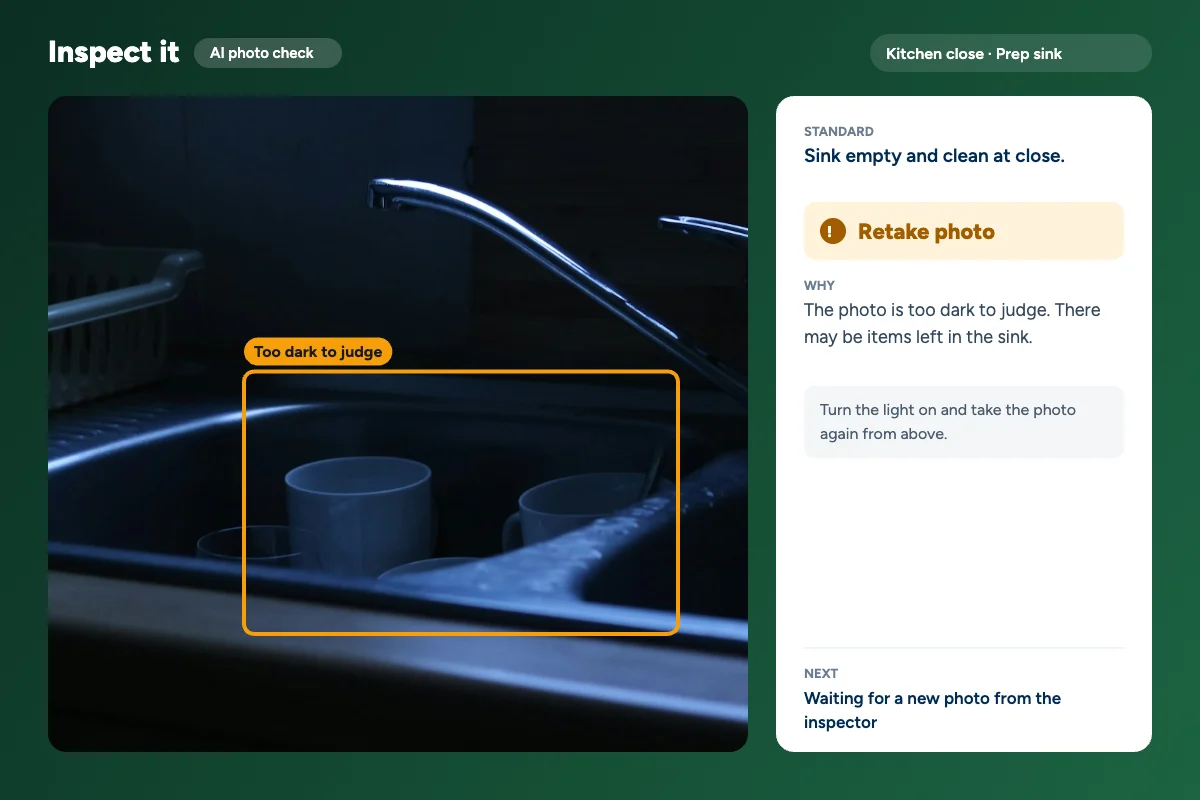Click the "Turn the light on" tip box
Image resolution: width=1200 pixels, height=800 pixels.
[964, 422]
